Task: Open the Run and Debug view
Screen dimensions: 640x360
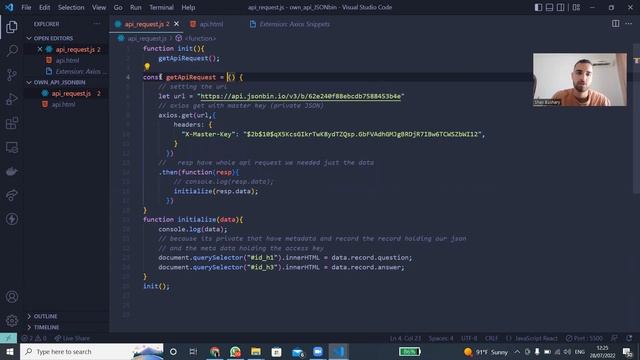Action: point(12,99)
